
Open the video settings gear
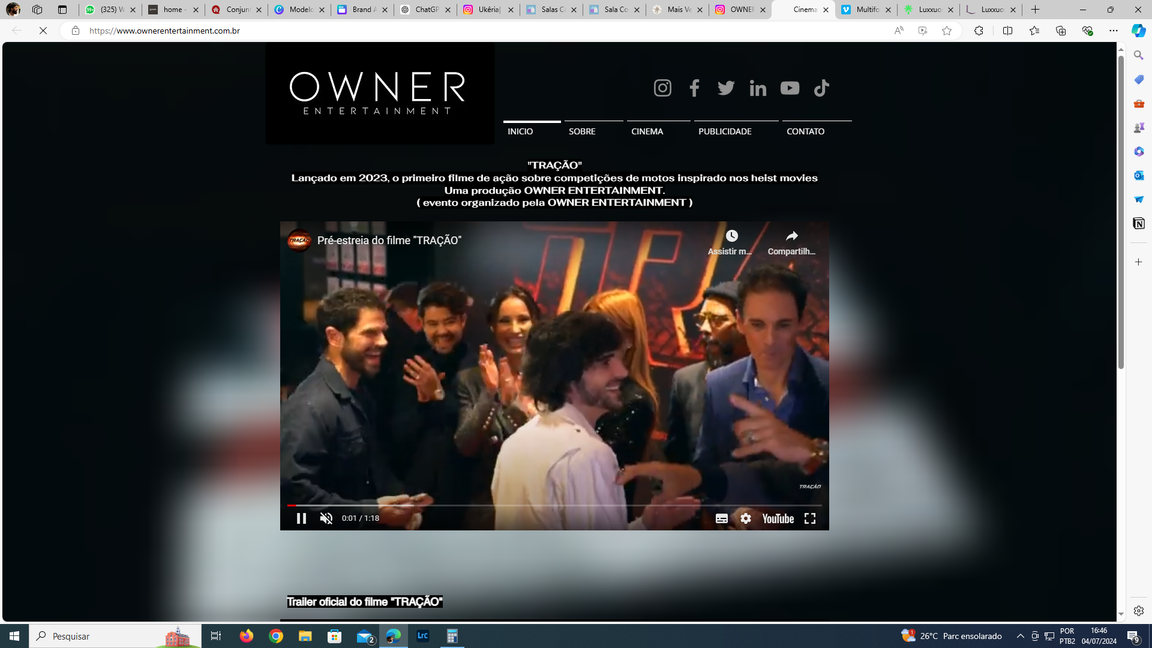[746, 519]
